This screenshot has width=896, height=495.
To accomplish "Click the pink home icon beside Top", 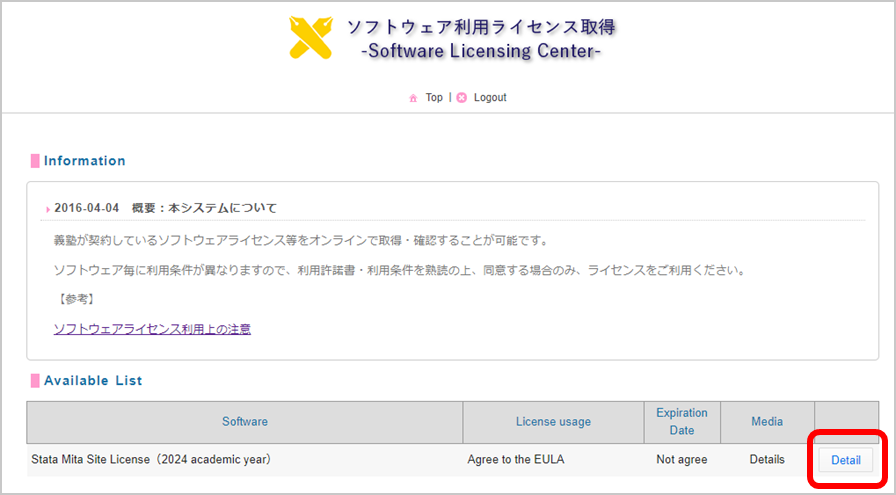I will (413, 98).
